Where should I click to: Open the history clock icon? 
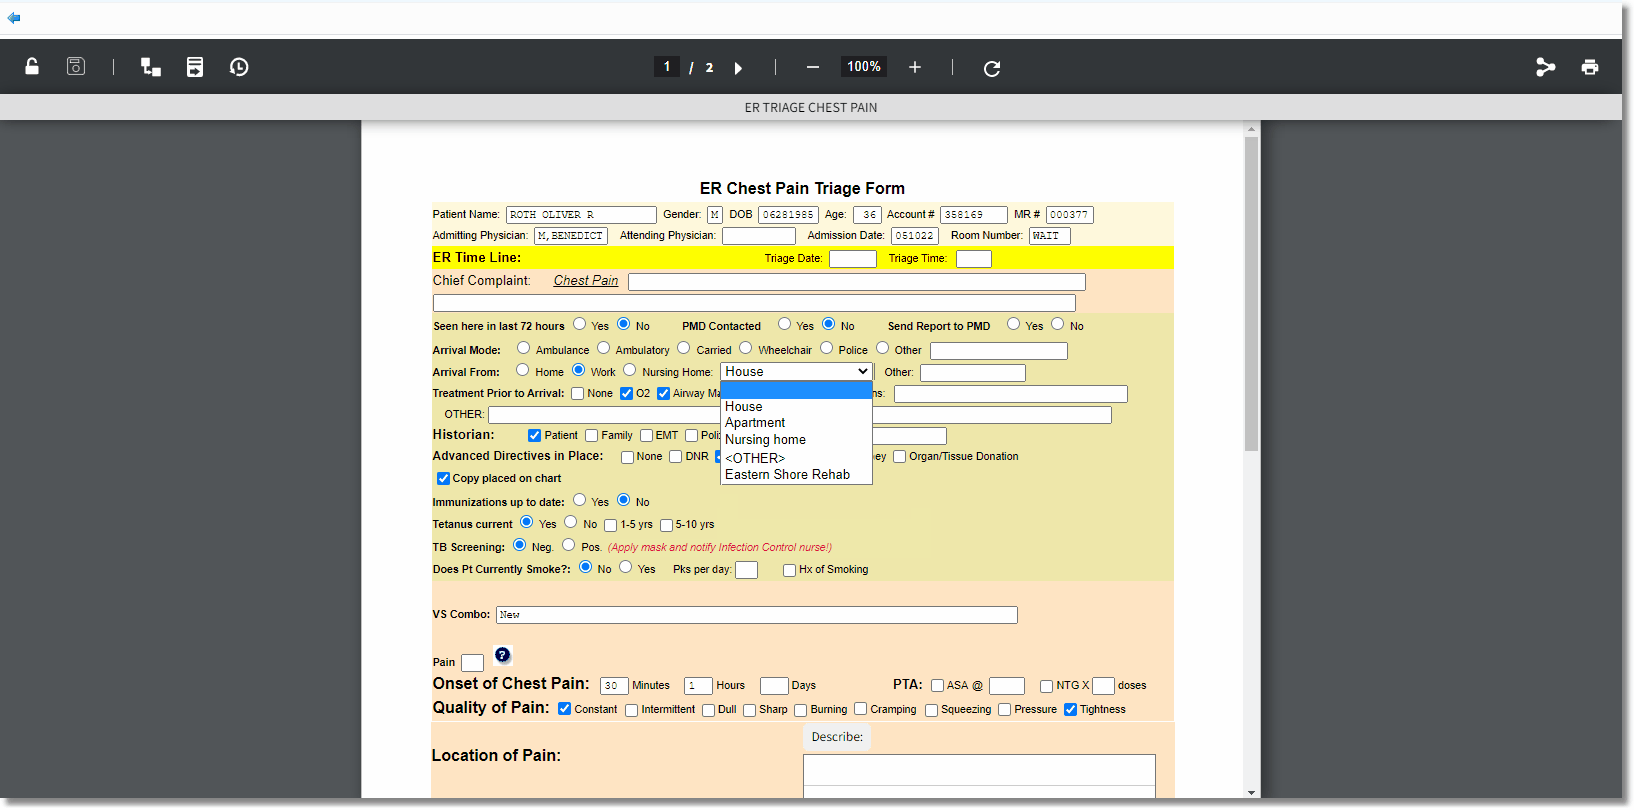coord(239,67)
